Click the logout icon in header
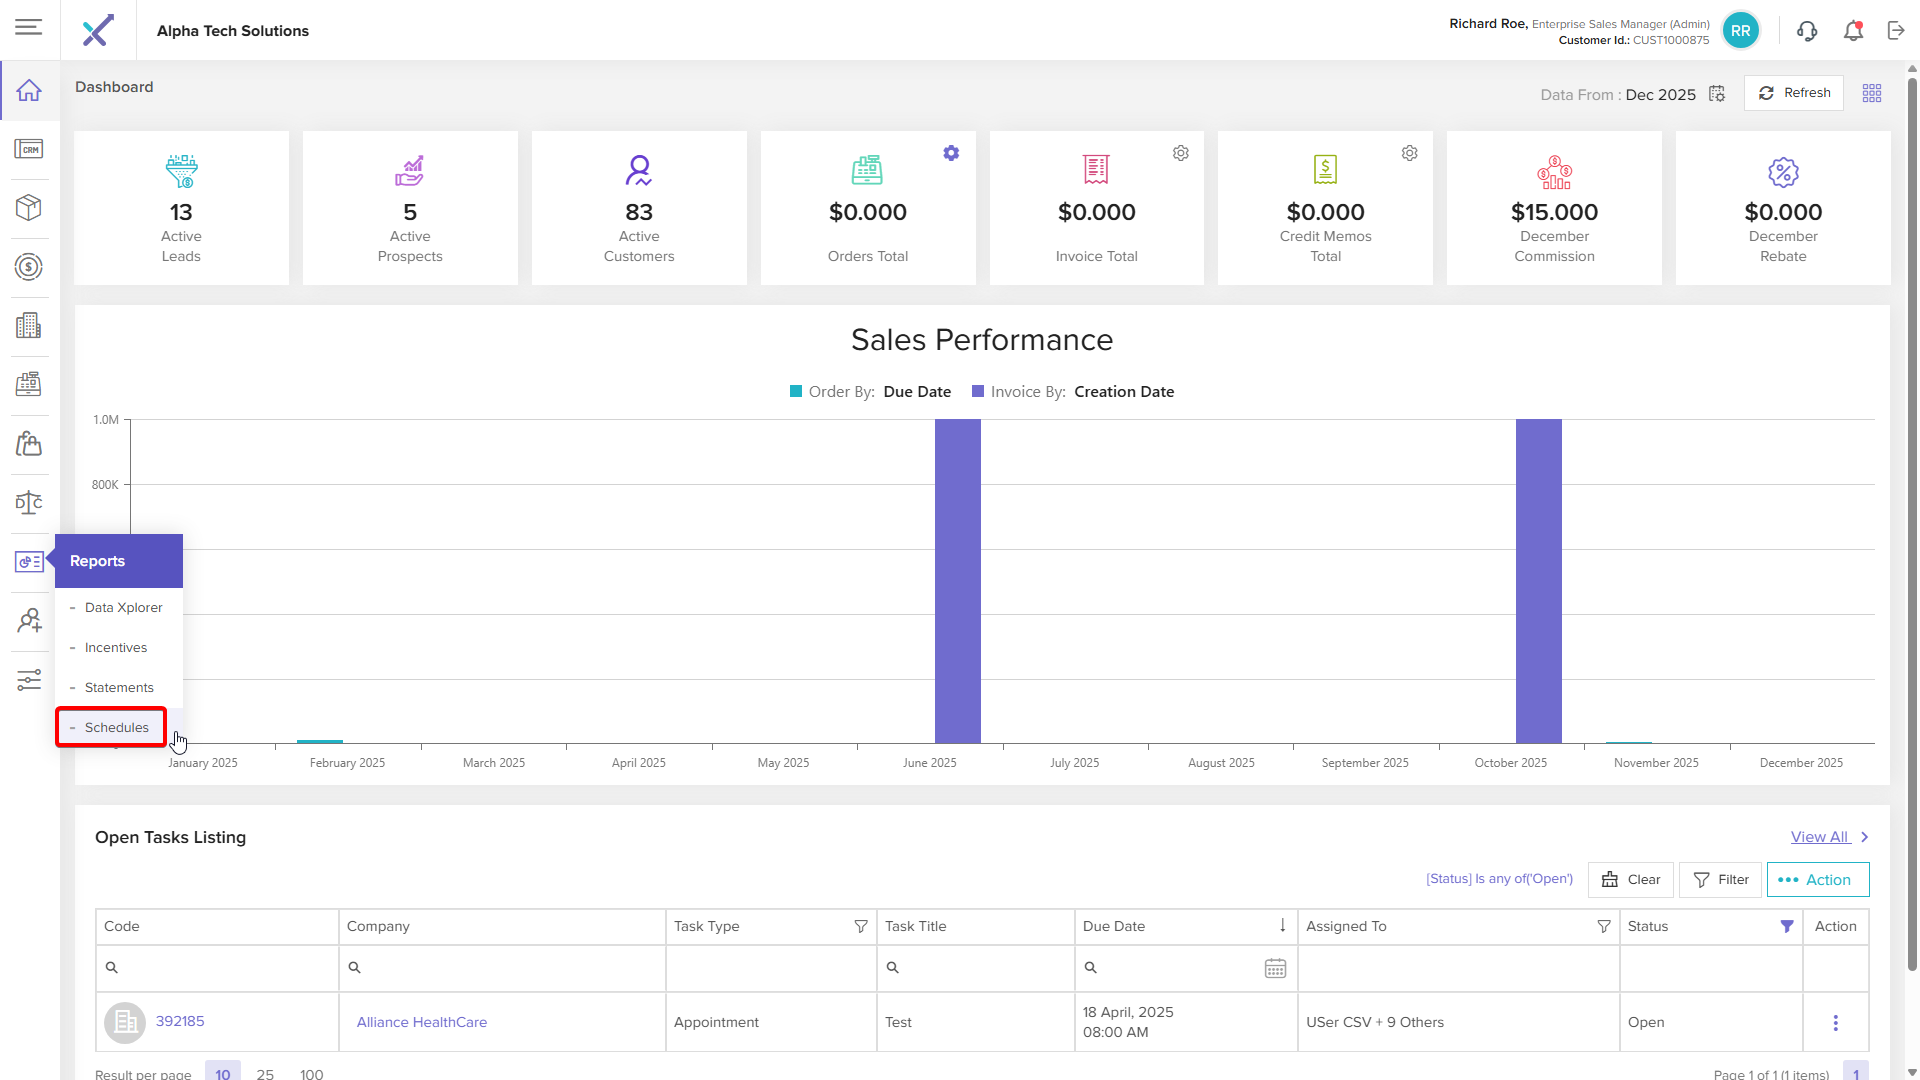 tap(1896, 31)
